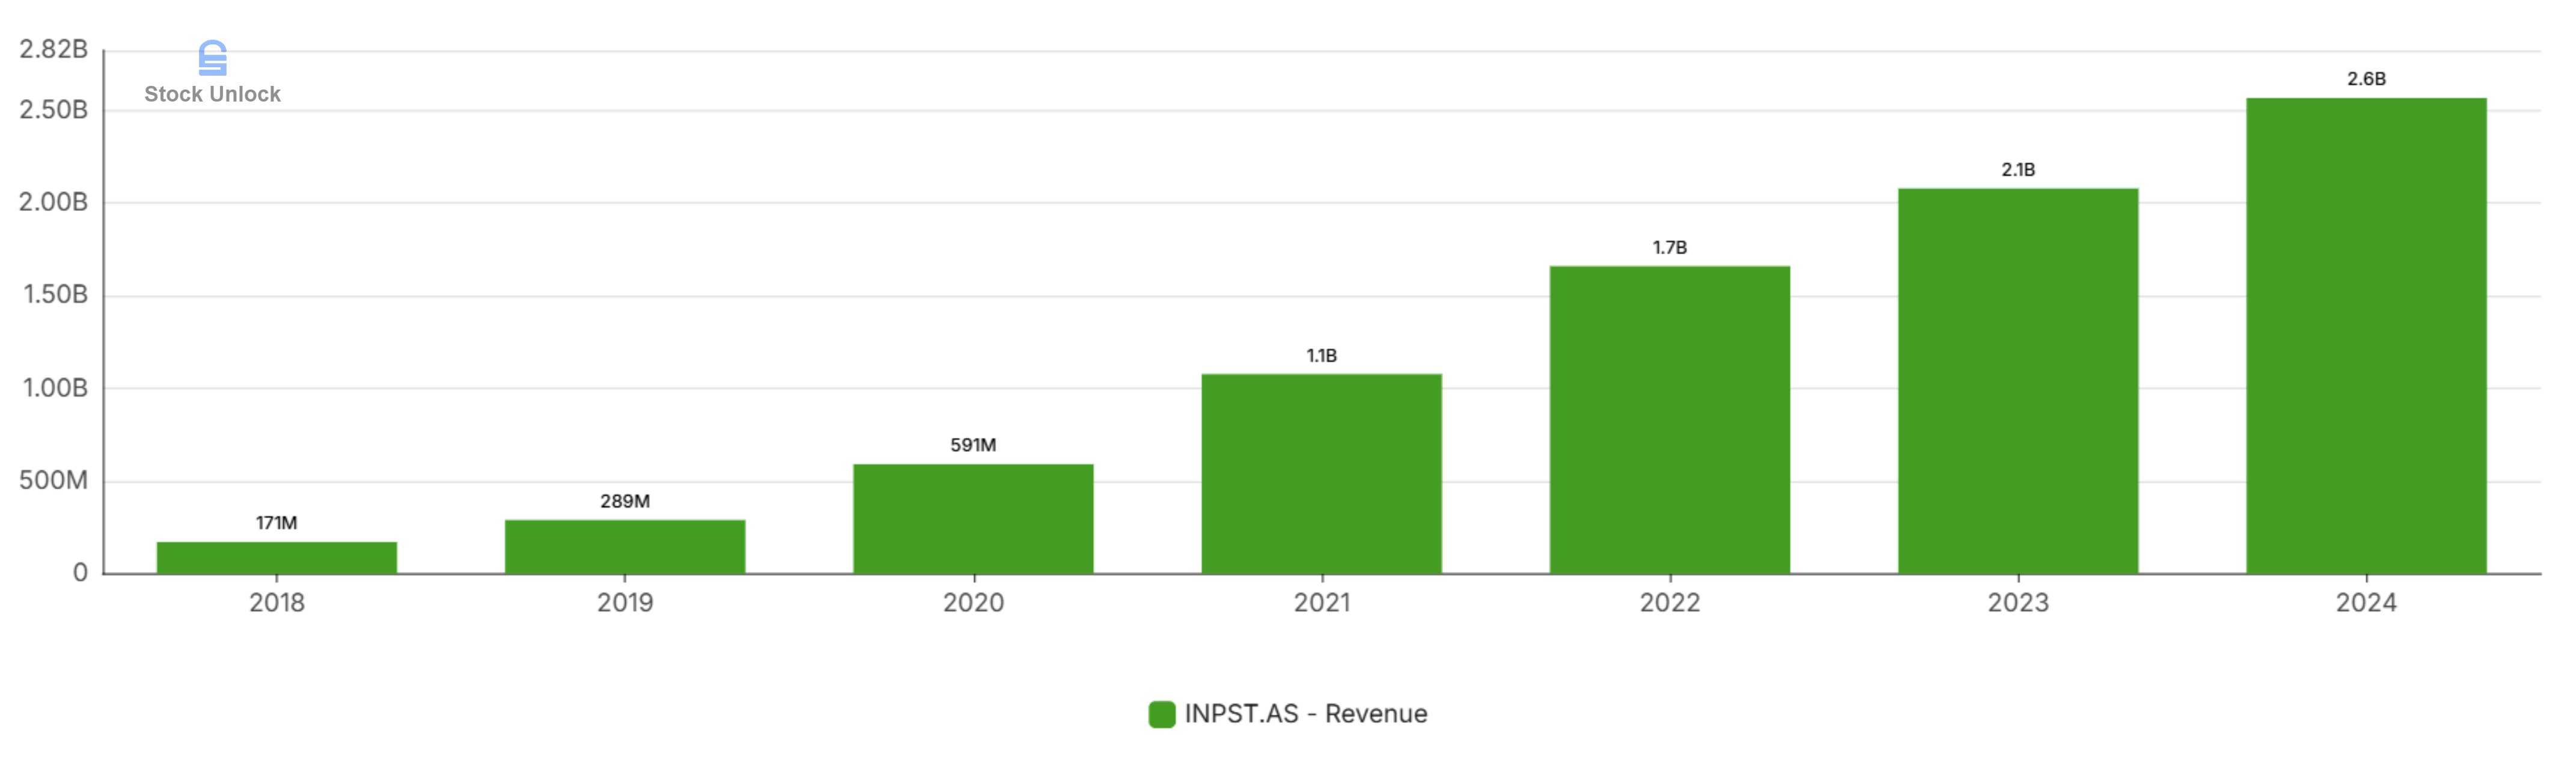Viewport: 2576px width, 757px height.
Task: Click the 2.82B y-axis label
Action: (x=54, y=49)
